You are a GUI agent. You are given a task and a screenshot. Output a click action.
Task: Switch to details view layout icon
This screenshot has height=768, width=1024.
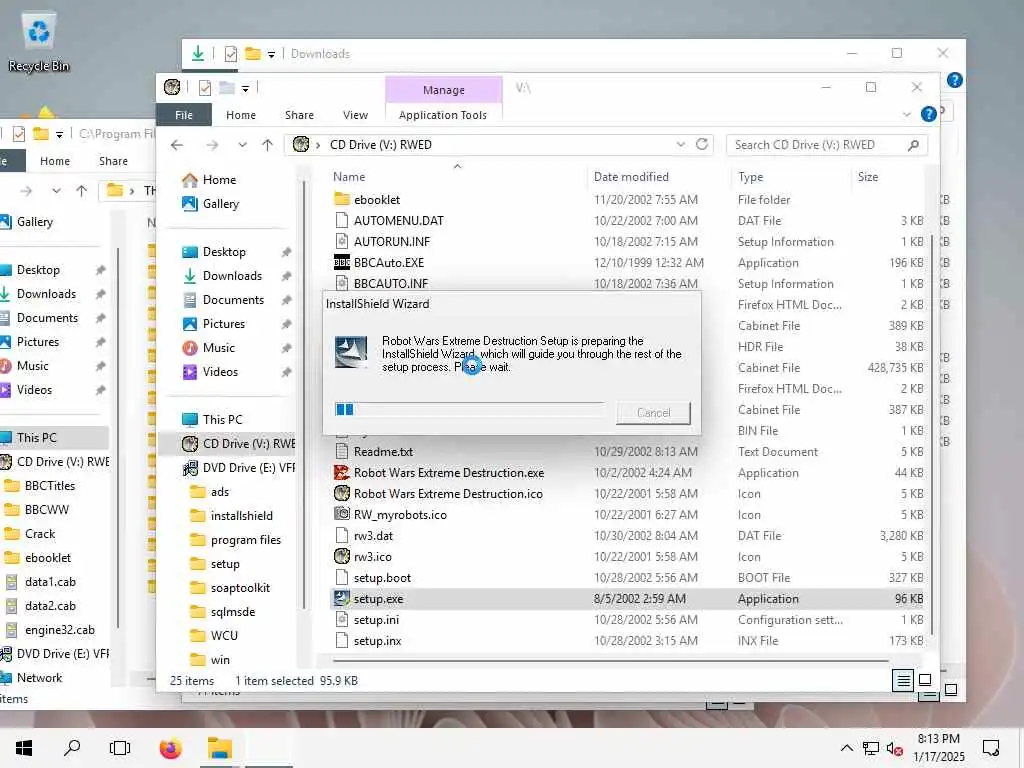[x=903, y=680]
